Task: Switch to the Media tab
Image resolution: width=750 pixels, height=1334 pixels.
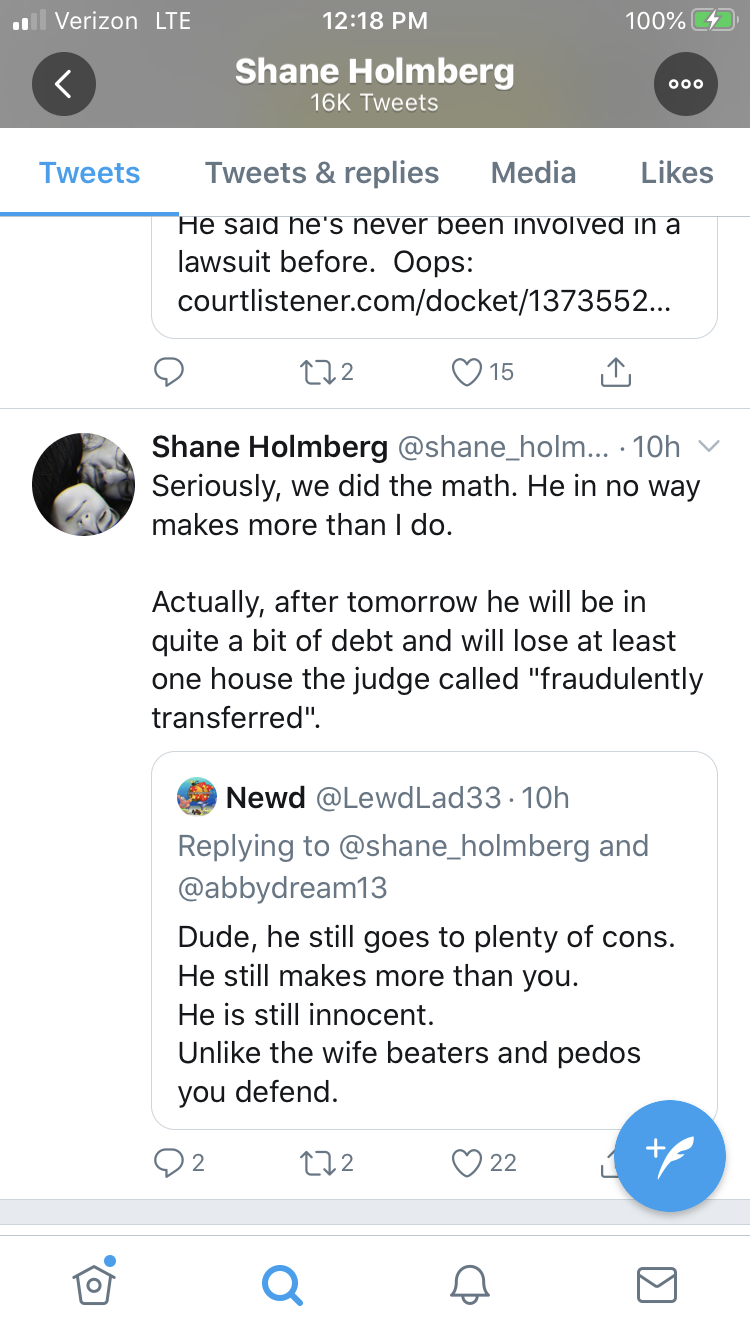Action: tap(533, 173)
